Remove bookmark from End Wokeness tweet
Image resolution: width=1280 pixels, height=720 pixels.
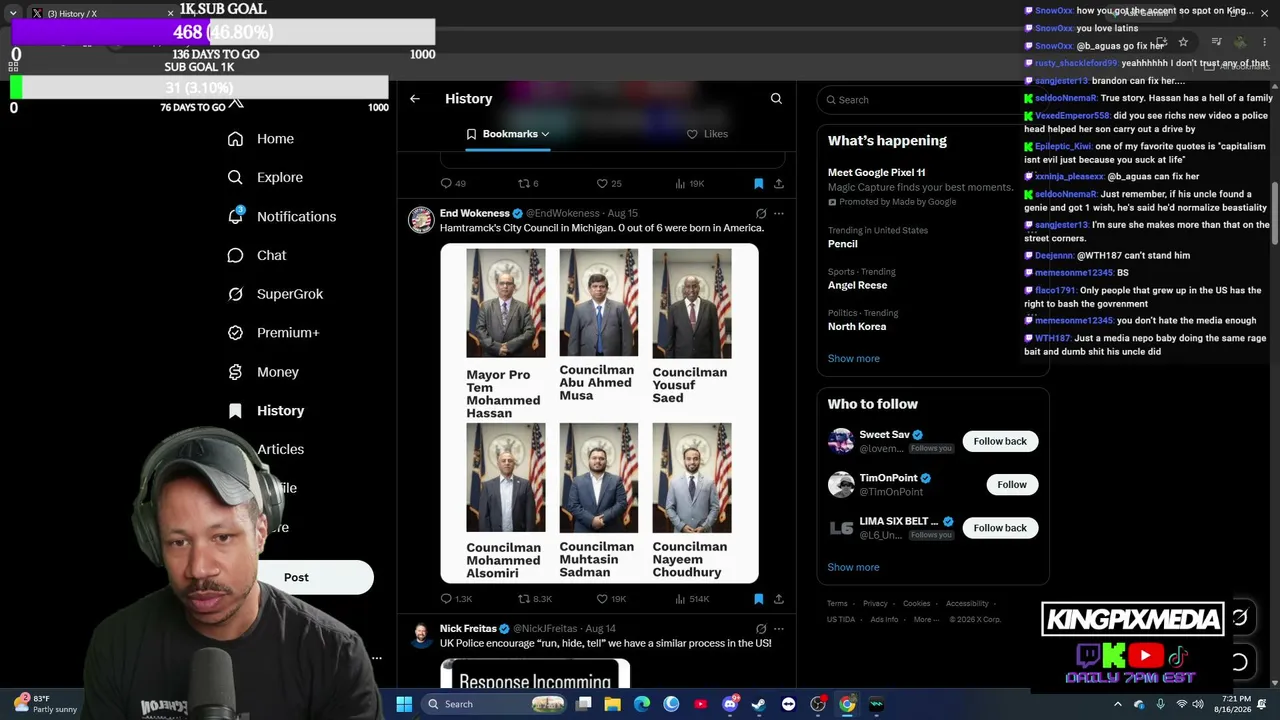click(758, 599)
